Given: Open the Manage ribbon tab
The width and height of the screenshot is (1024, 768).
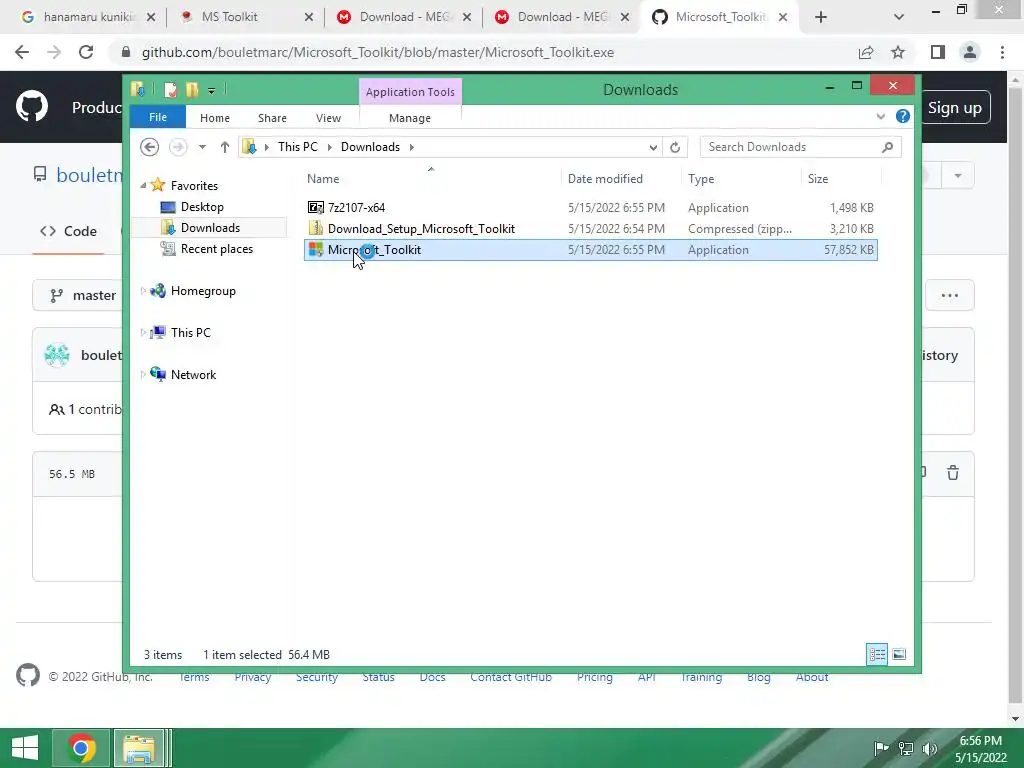Looking at the screenshot, I should click(410, 118).
